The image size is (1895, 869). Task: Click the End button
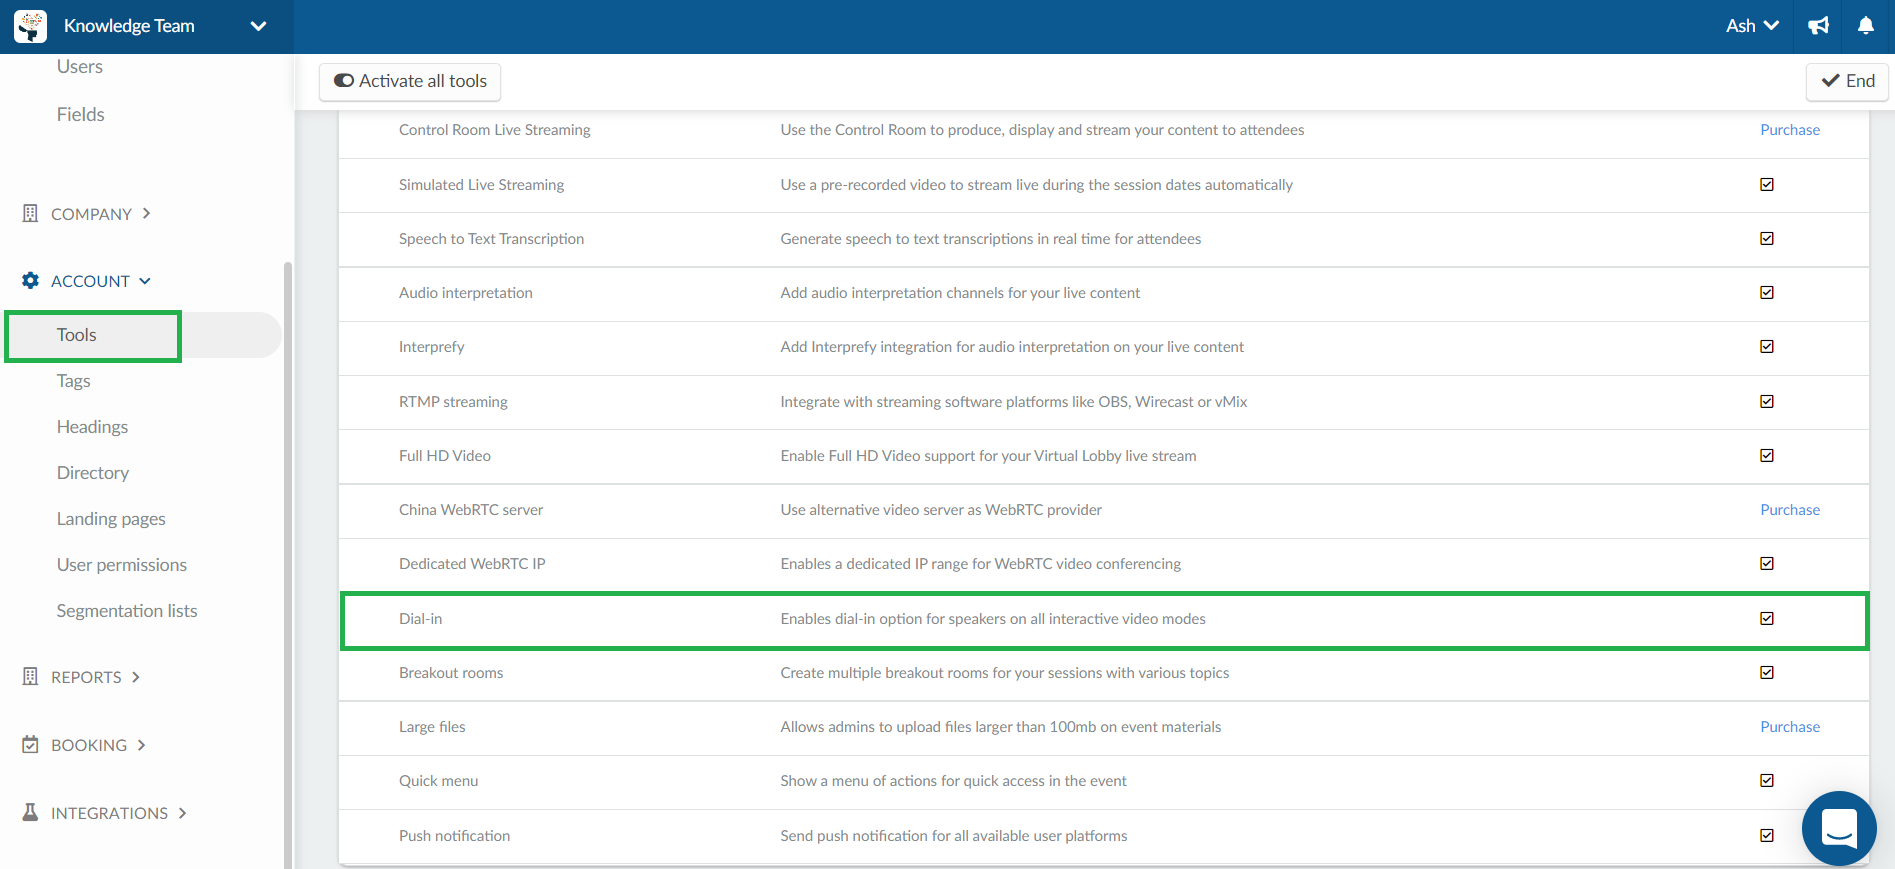[x=1847, y=82]
